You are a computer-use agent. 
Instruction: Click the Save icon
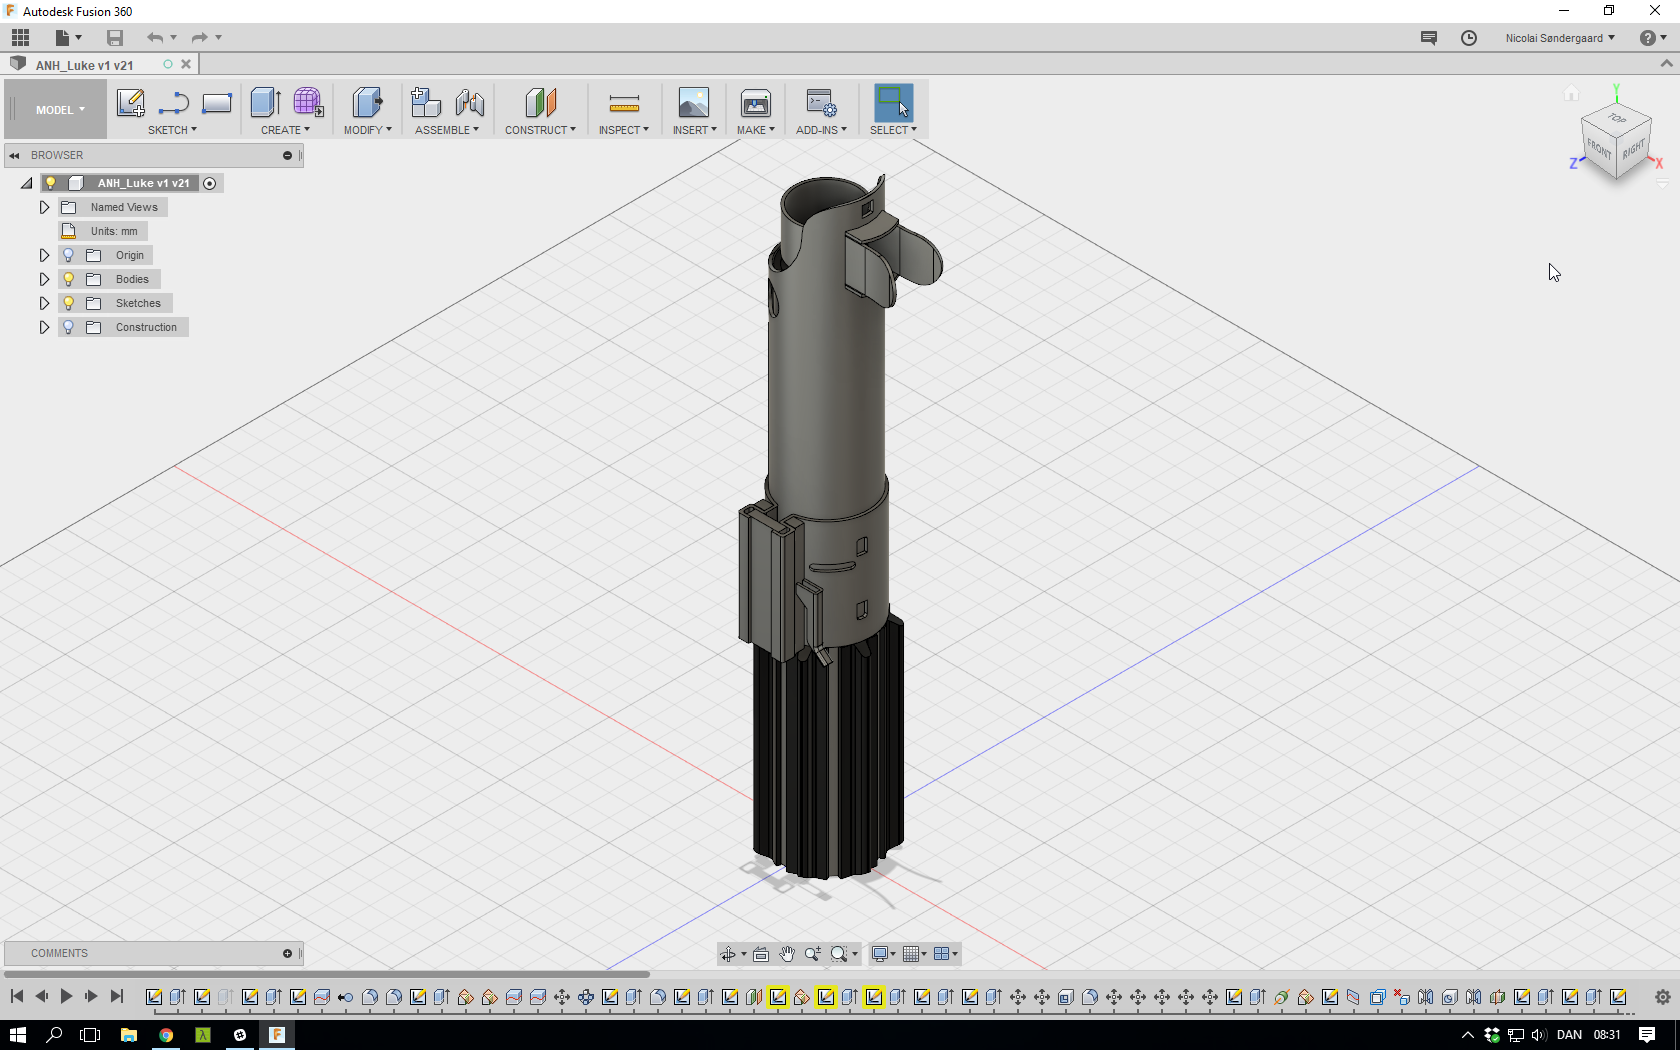[x=115, y=38]
